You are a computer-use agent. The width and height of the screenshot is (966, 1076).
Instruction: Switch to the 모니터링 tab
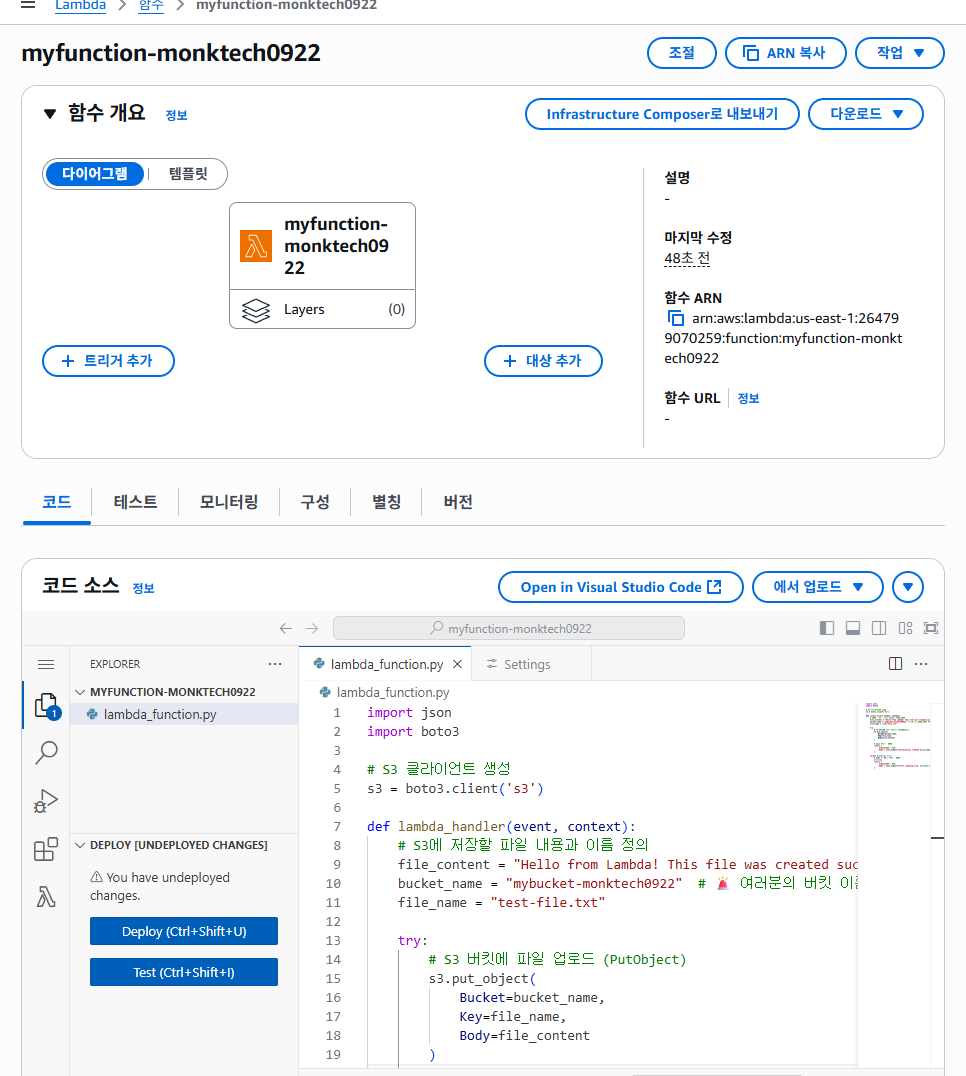[229, 502]
